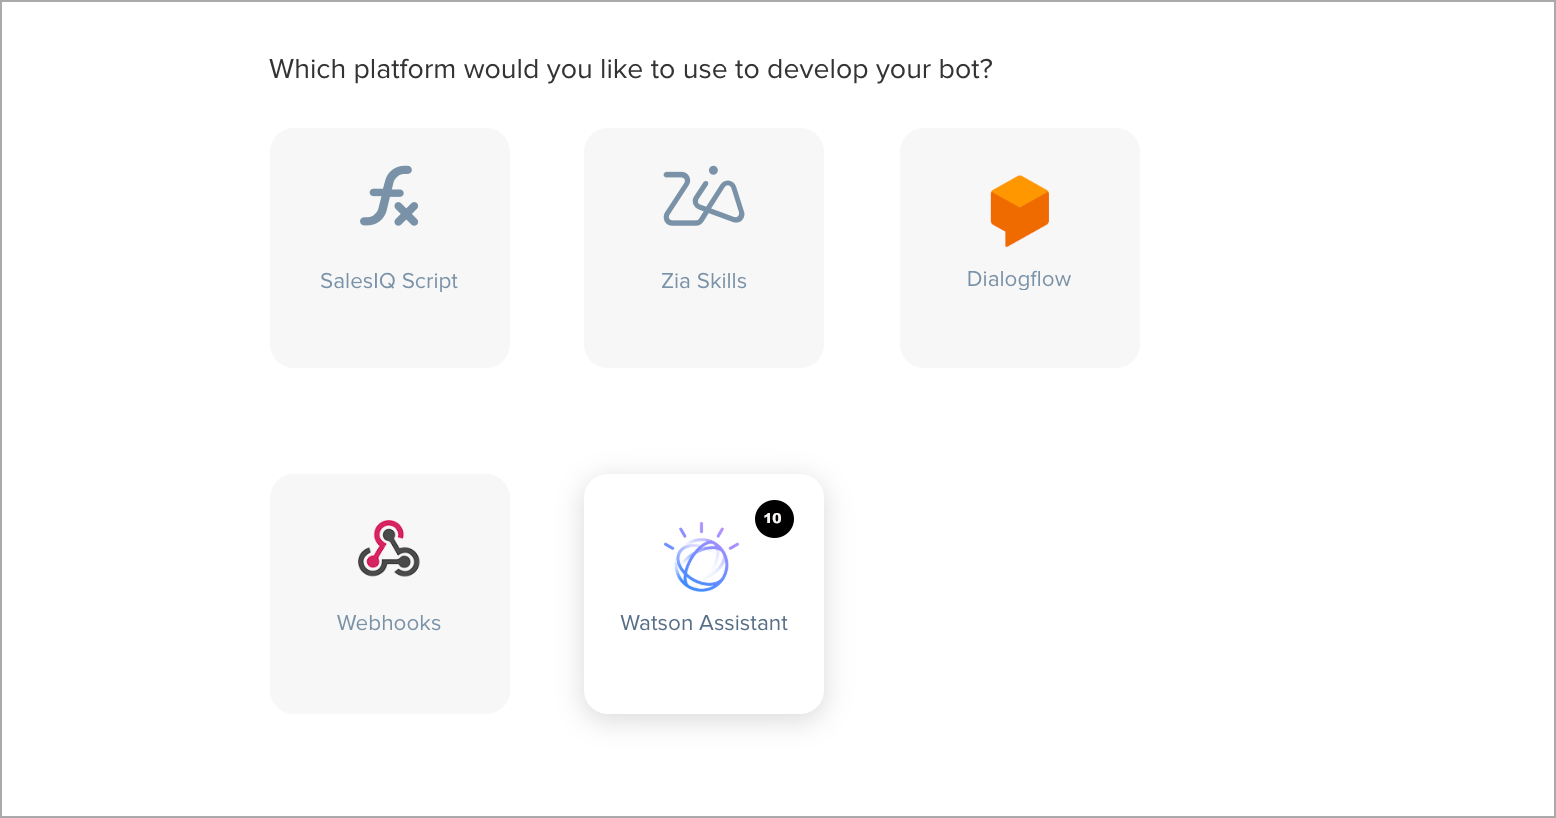
Task: Choose the Webhooks platform card
Action: coord(390,594)
